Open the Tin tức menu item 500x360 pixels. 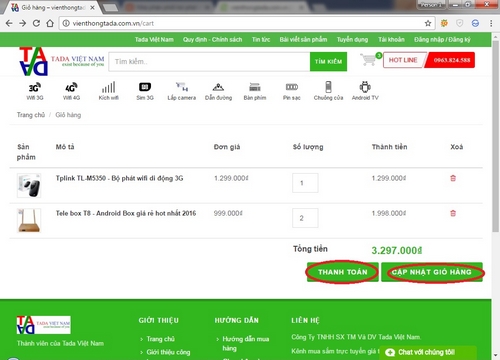261,40
